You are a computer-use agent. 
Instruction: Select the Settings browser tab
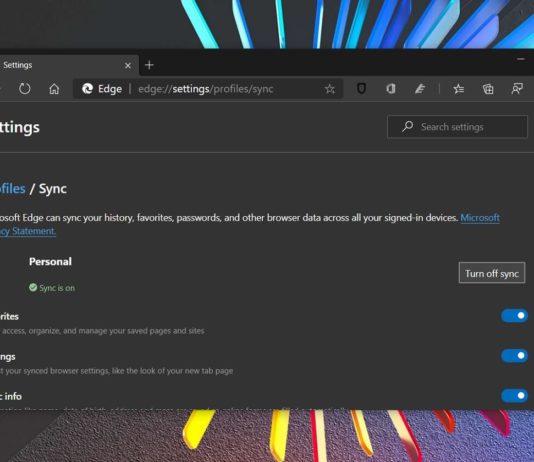[x=68, y=65]
